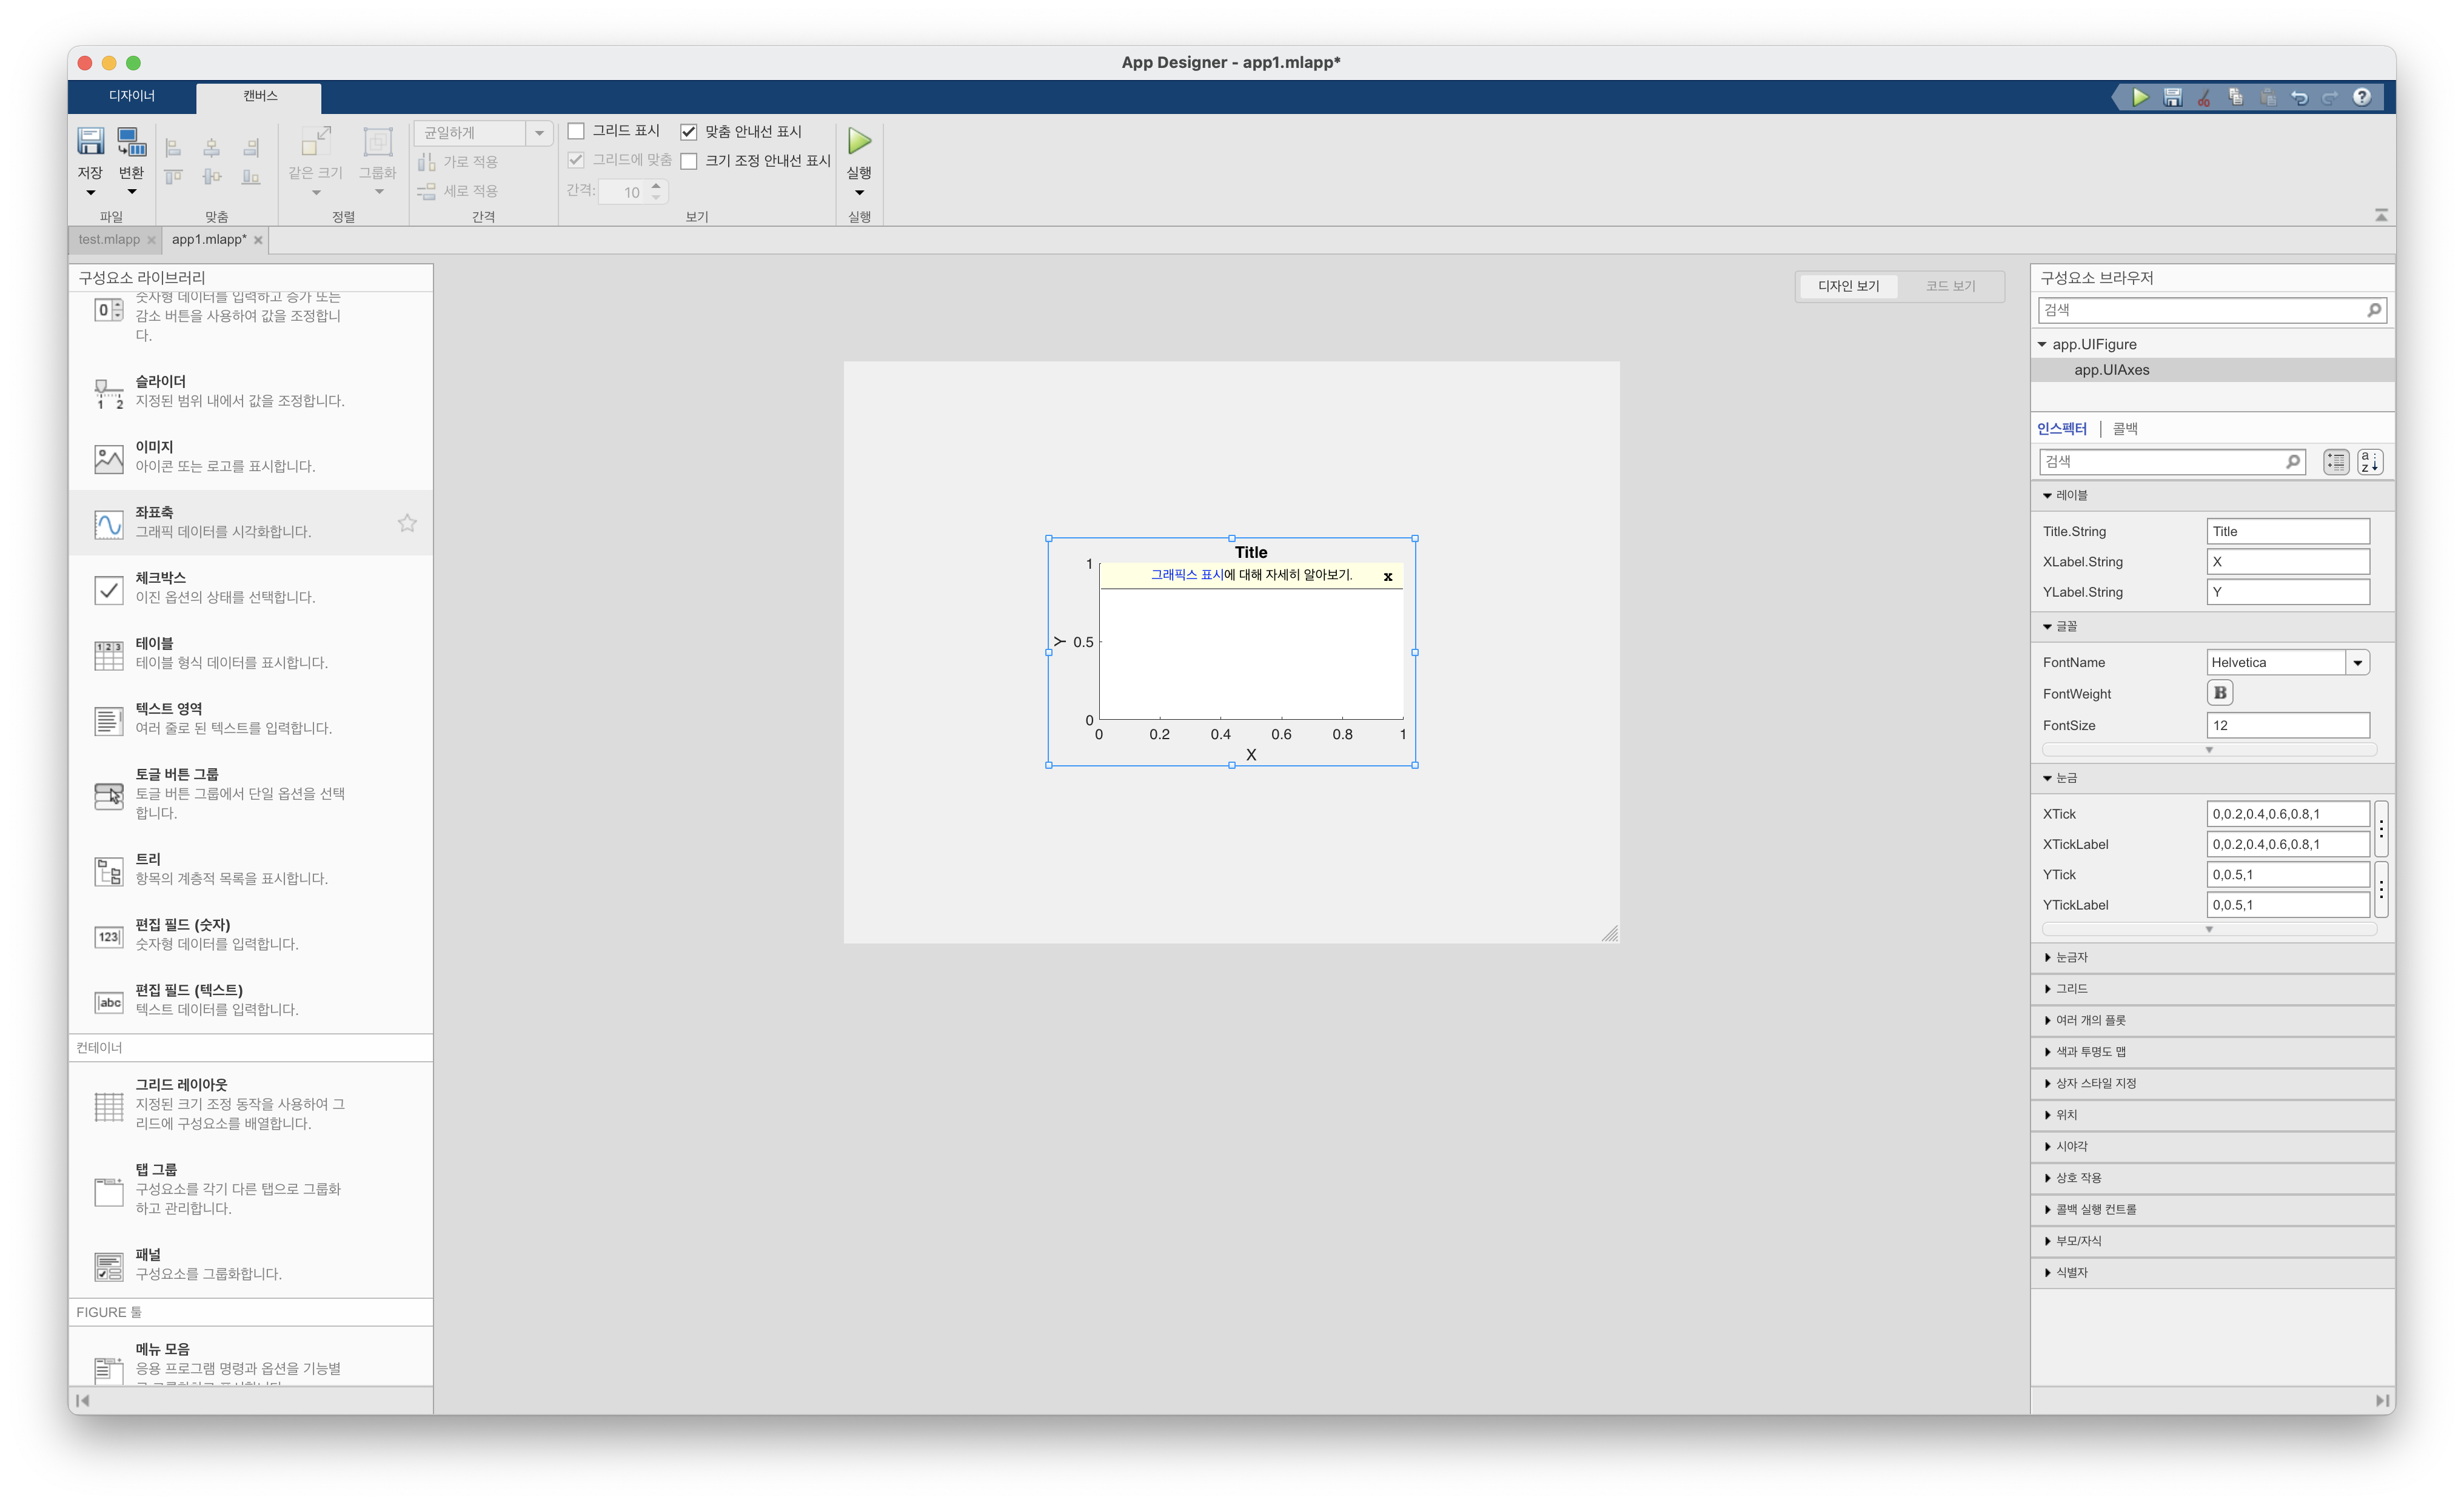Select the app1.mlapp* document tab

209,240
